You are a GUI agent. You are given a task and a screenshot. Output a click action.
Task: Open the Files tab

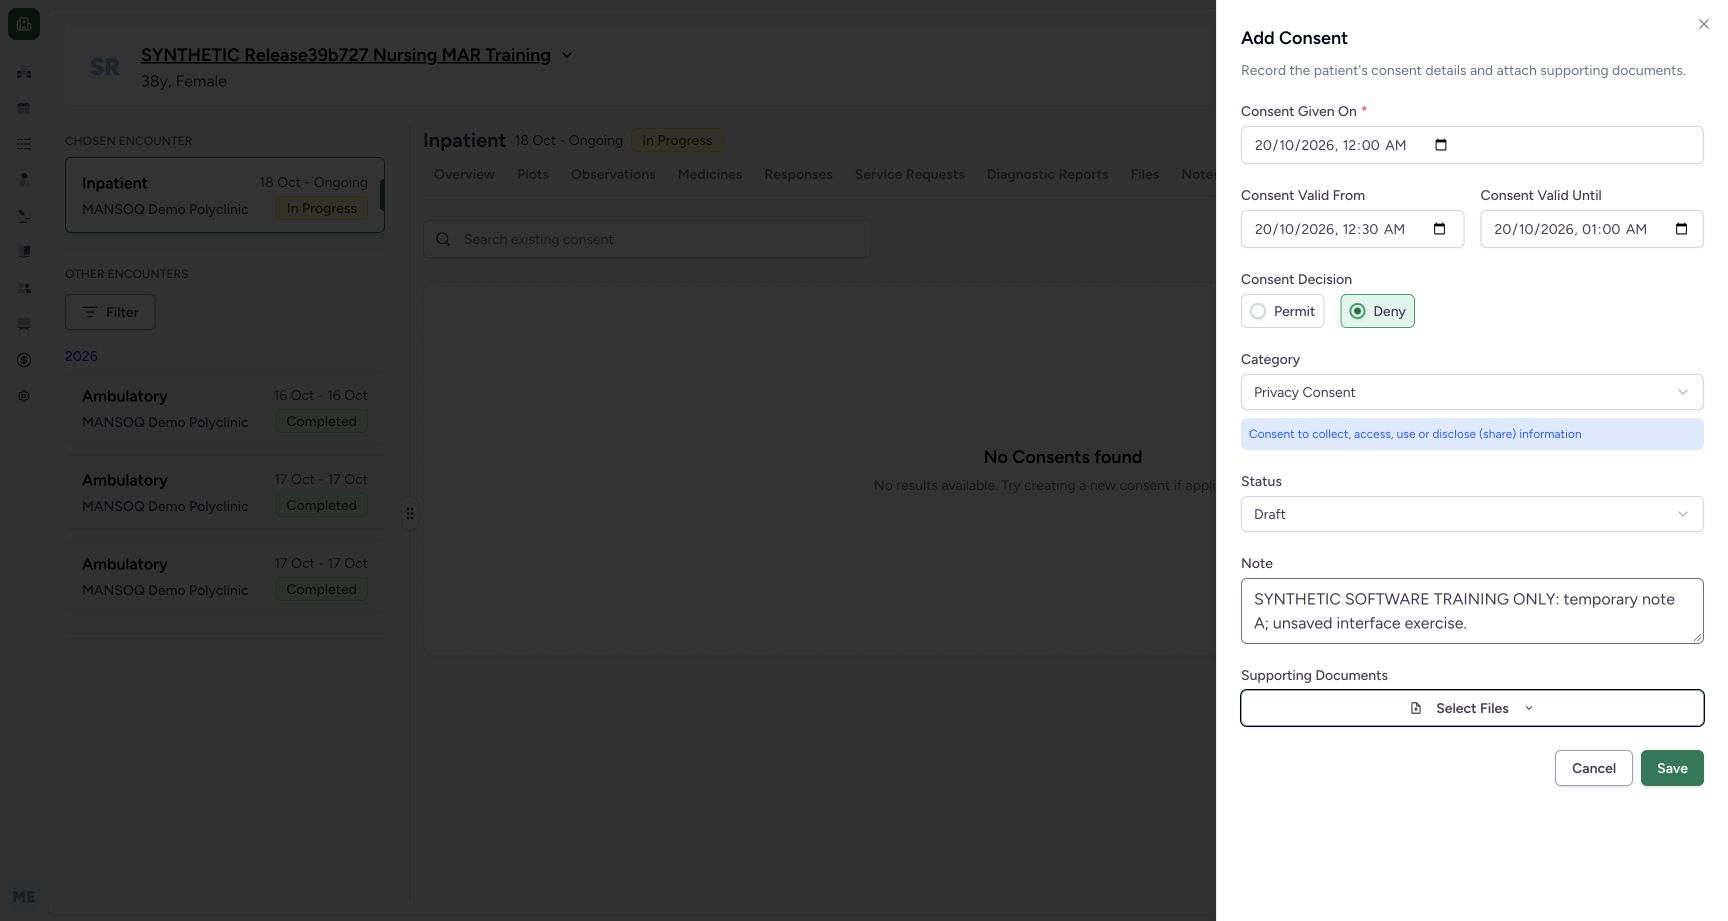point(1145,174)
